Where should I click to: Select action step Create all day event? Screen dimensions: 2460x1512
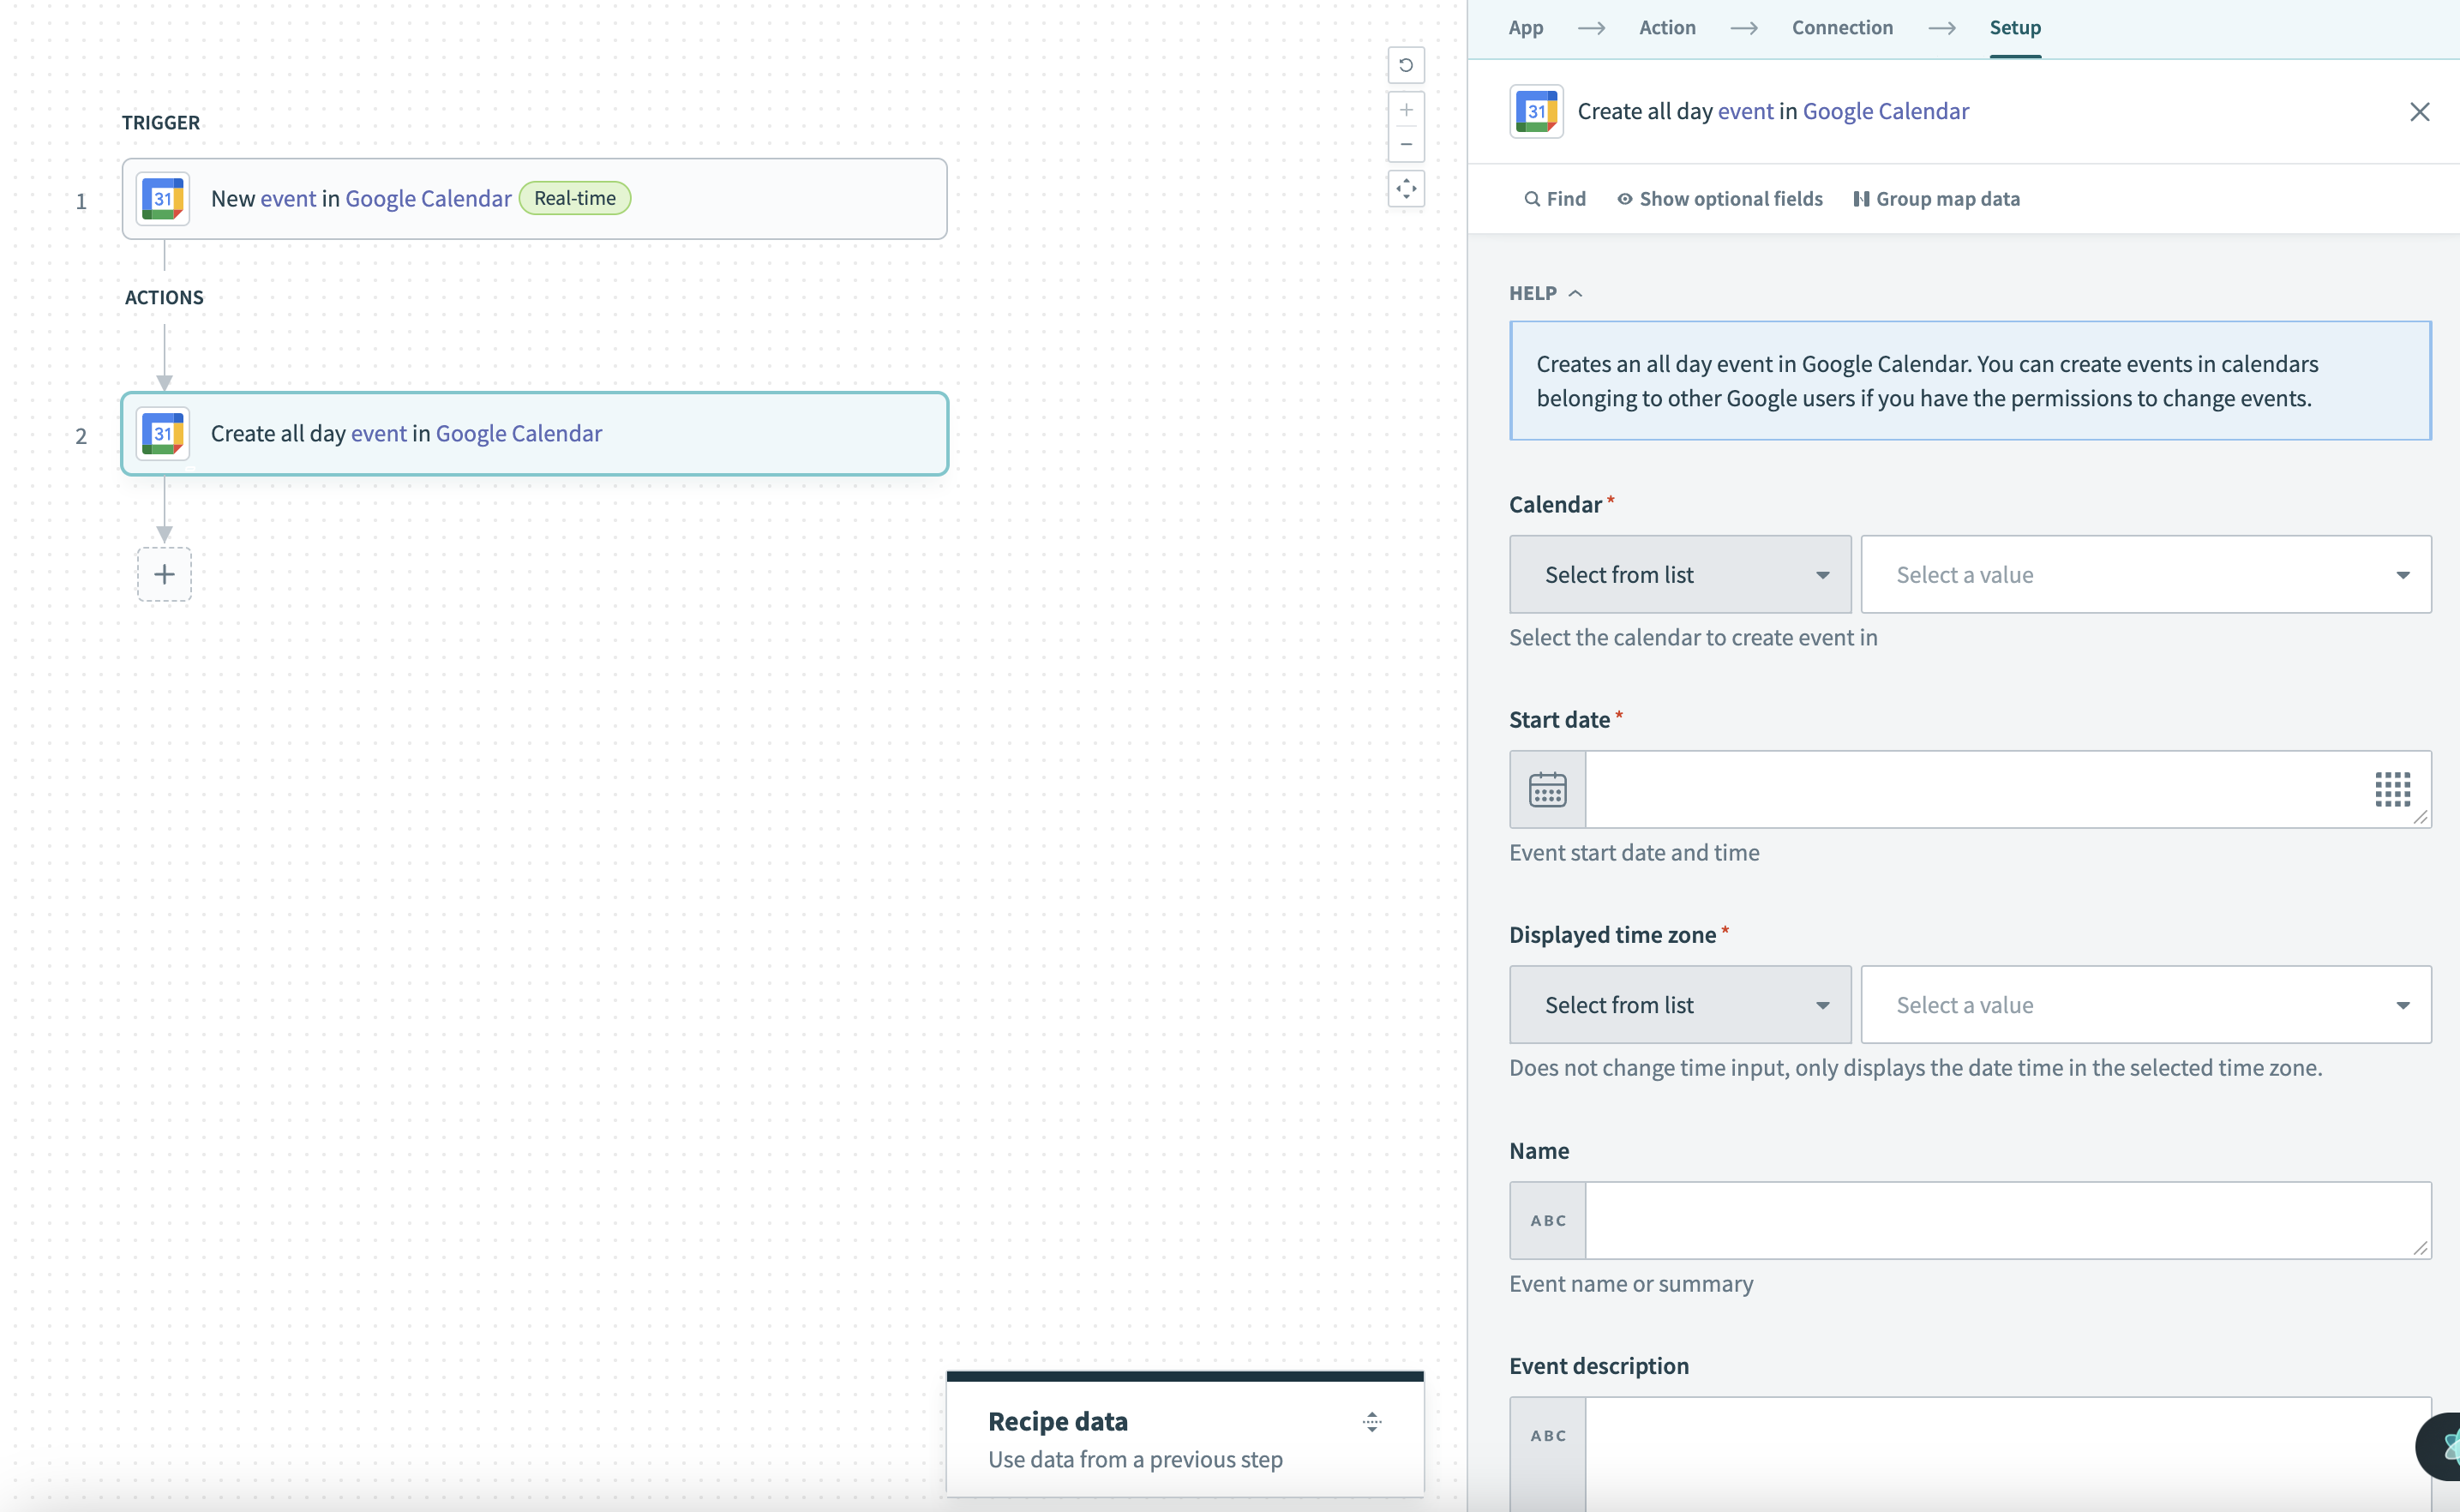click(x=534, y=433)
